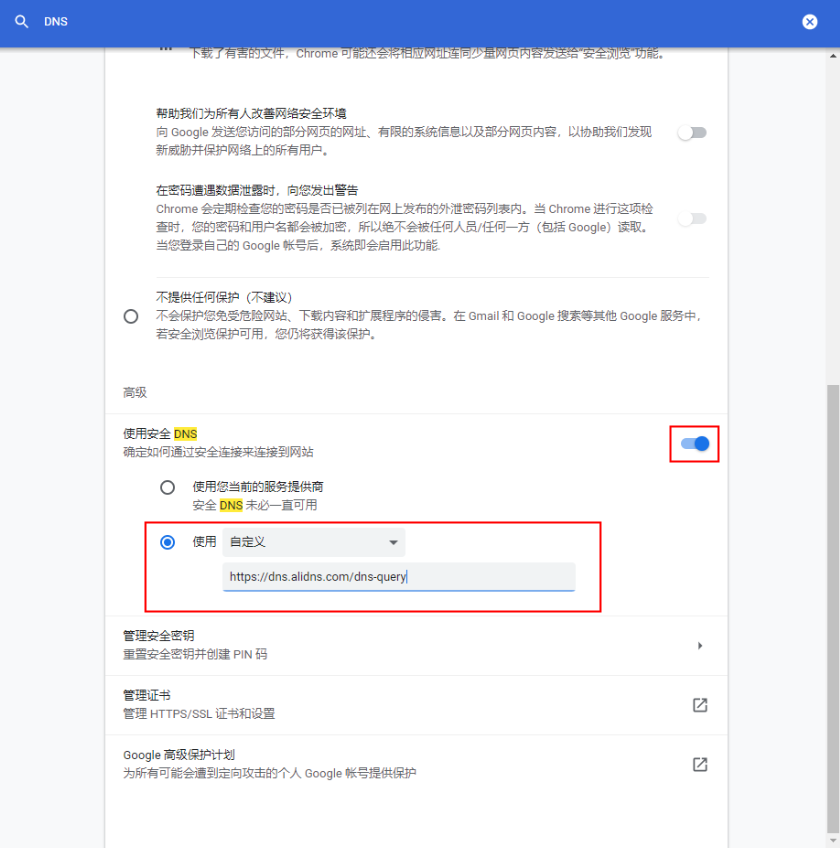
Task: Expand 管理安全密钥 with the arrow
Action: (x=700, y=646)
